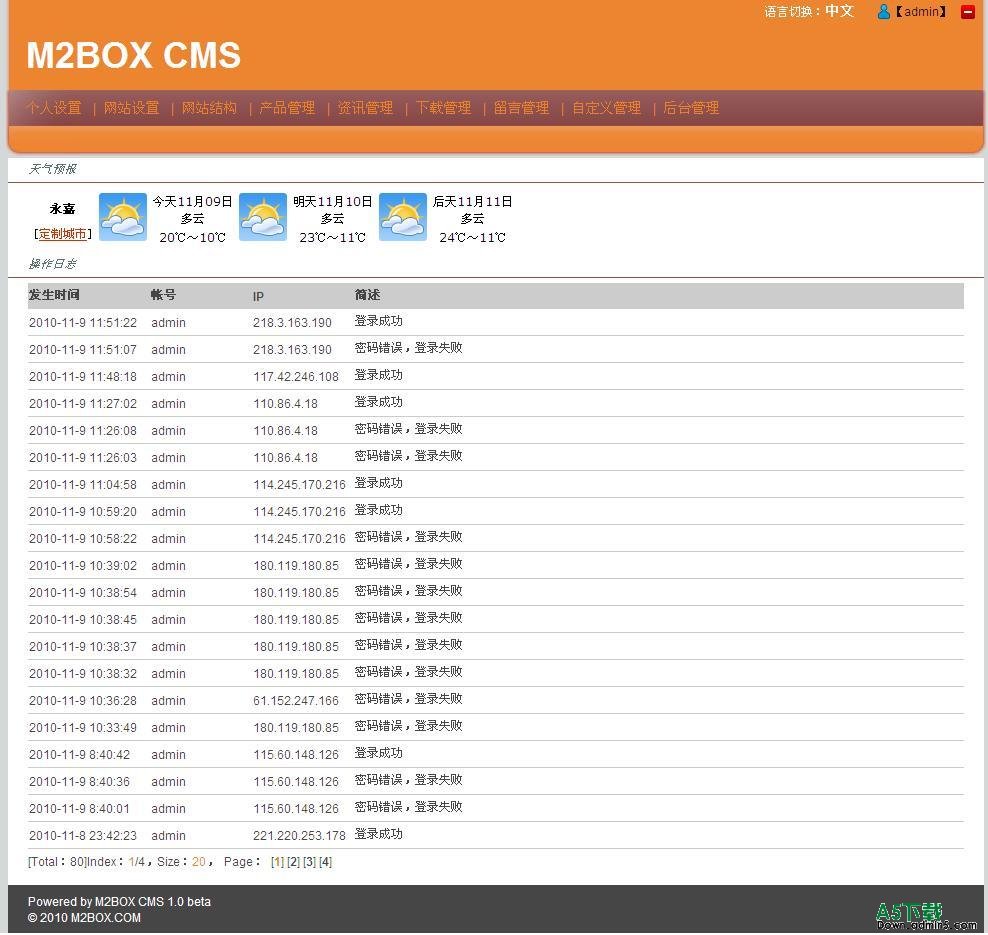Open the 网站设置 menu
The image size is (988, 935).
click(x=132, y=108)
